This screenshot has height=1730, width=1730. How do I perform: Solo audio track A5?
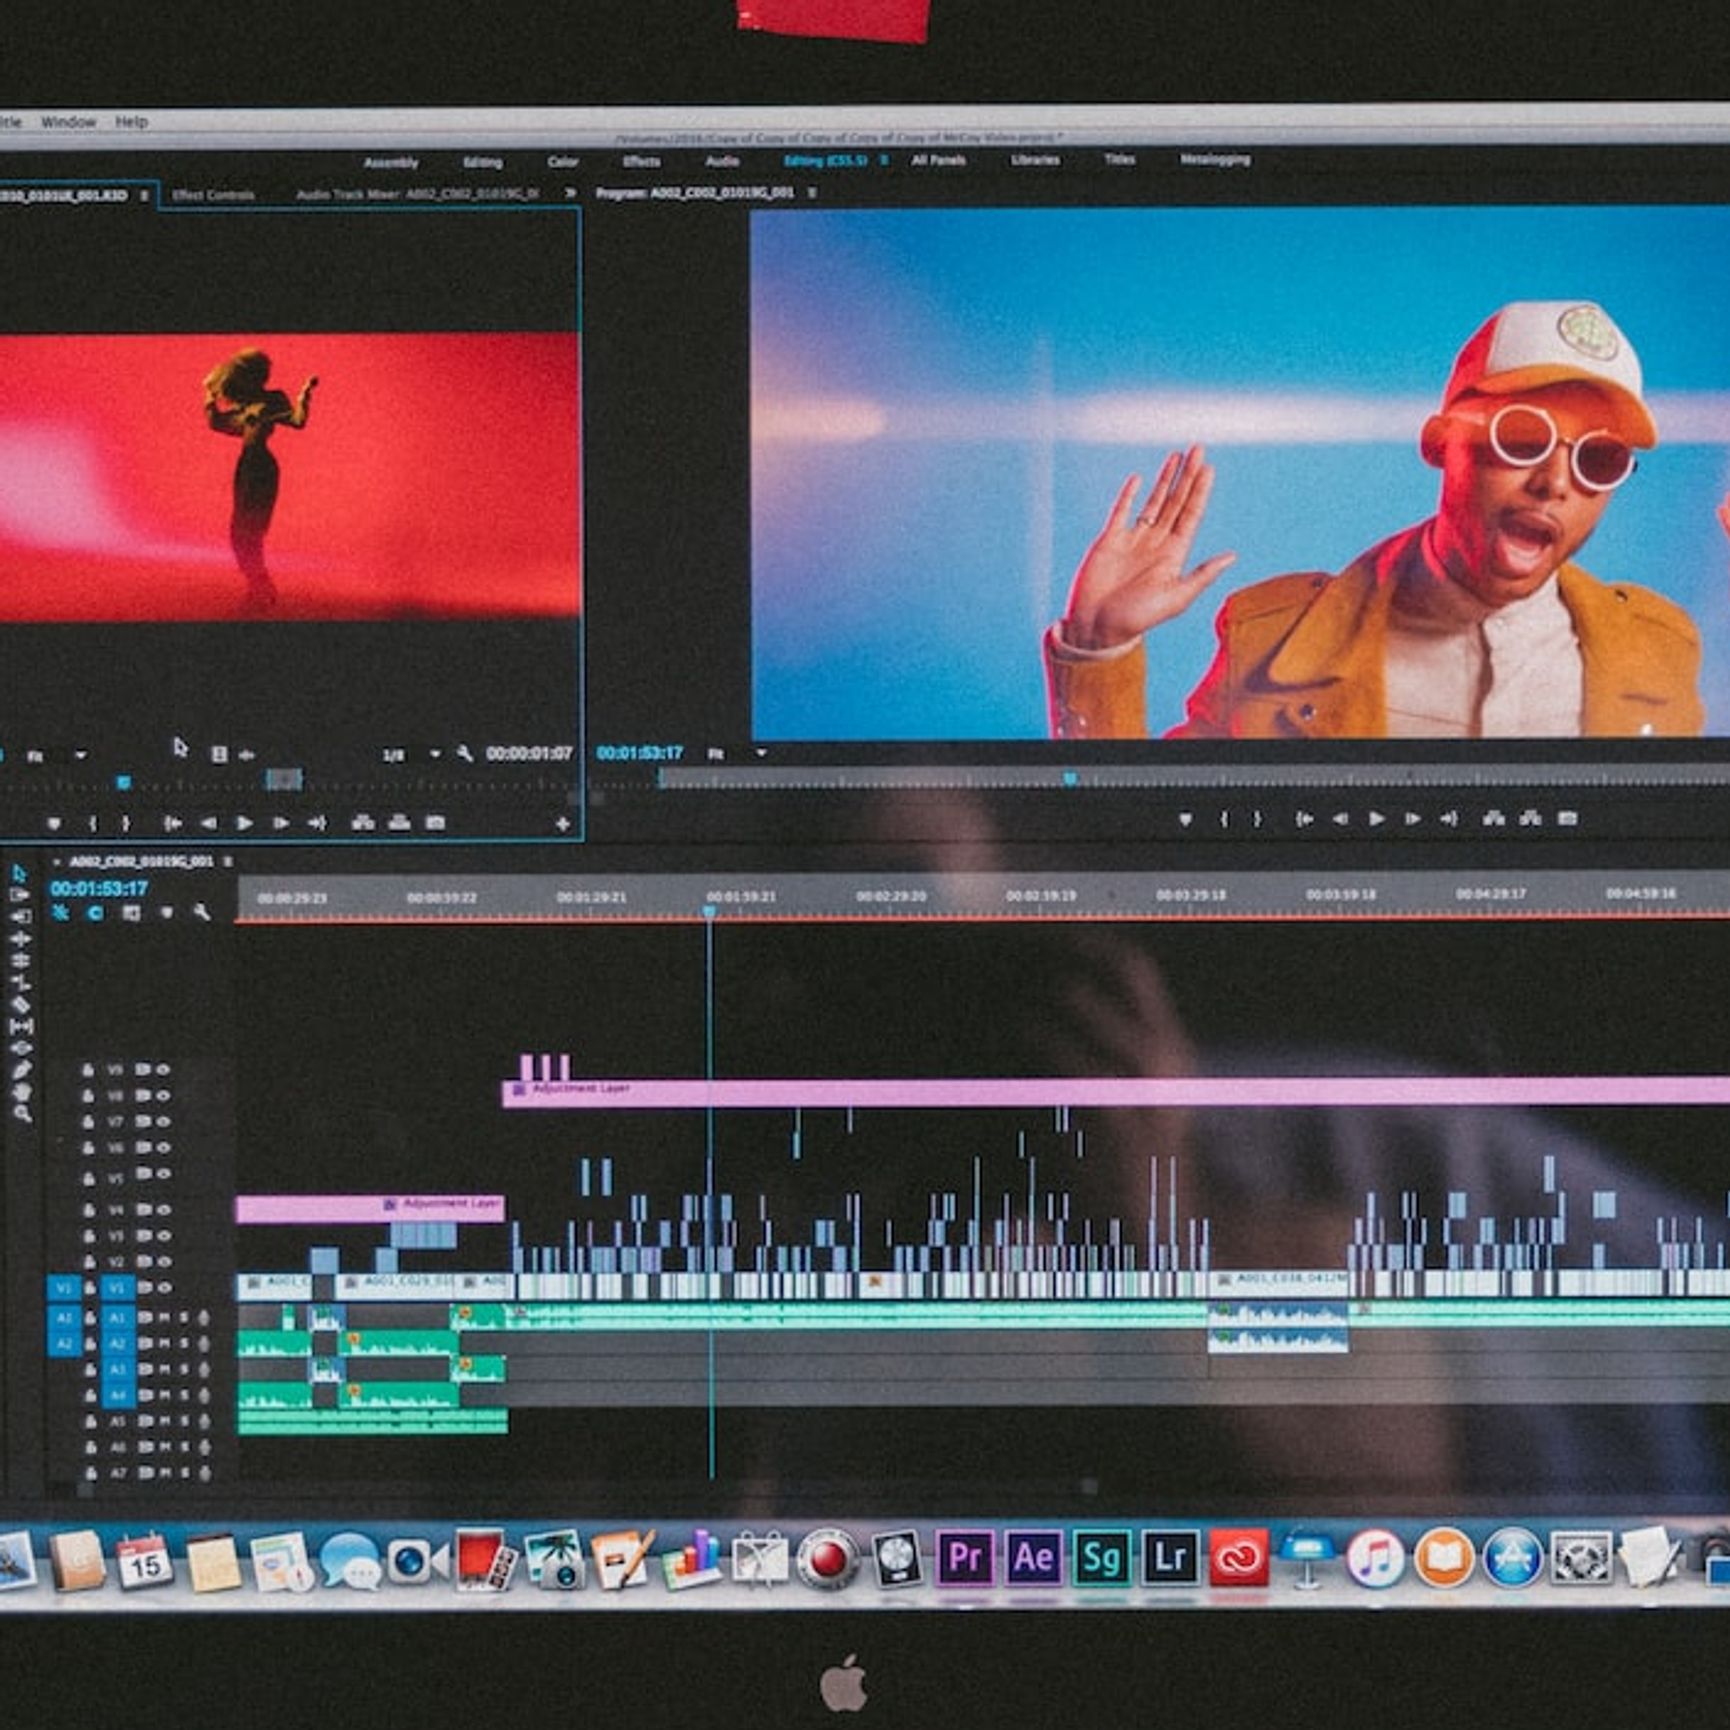[184, 1421]
